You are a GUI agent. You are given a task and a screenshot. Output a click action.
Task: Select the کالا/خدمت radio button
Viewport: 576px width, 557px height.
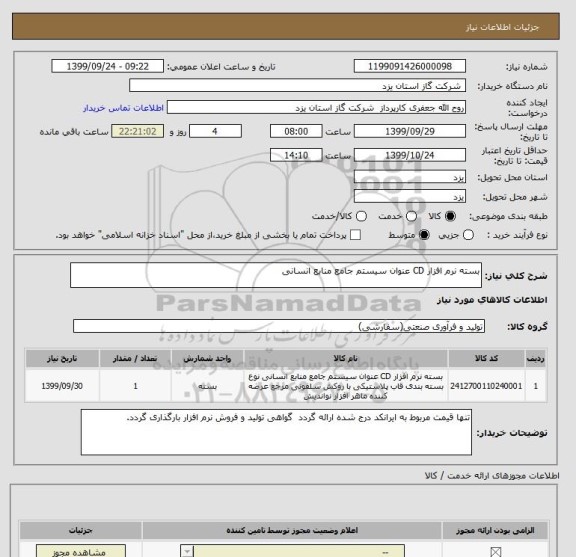(x=361, y=216)
